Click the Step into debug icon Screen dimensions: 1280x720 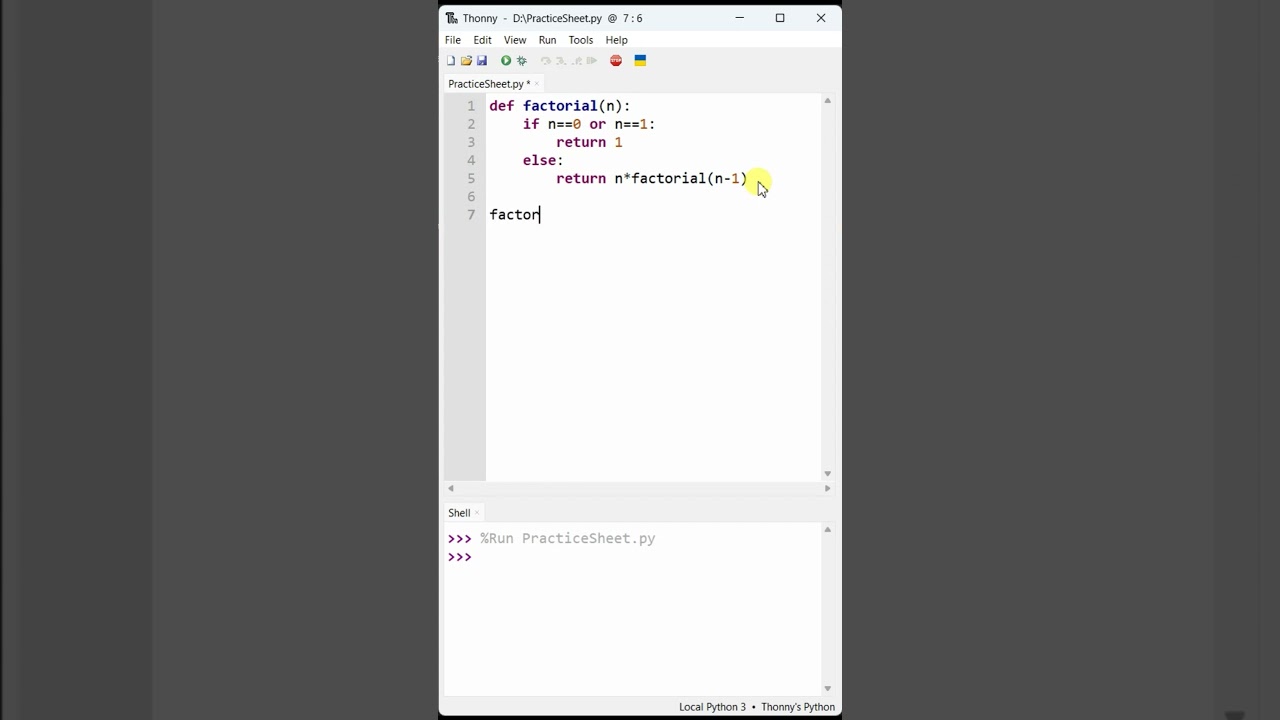(561, 61)
